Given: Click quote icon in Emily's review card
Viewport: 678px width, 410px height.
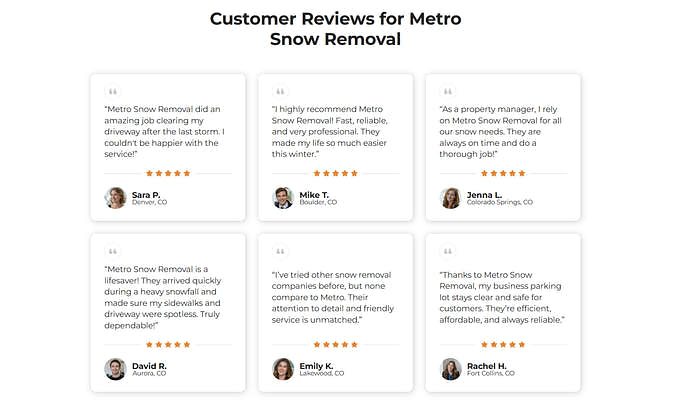Looking at the screenshot, I should pos(280,252).
